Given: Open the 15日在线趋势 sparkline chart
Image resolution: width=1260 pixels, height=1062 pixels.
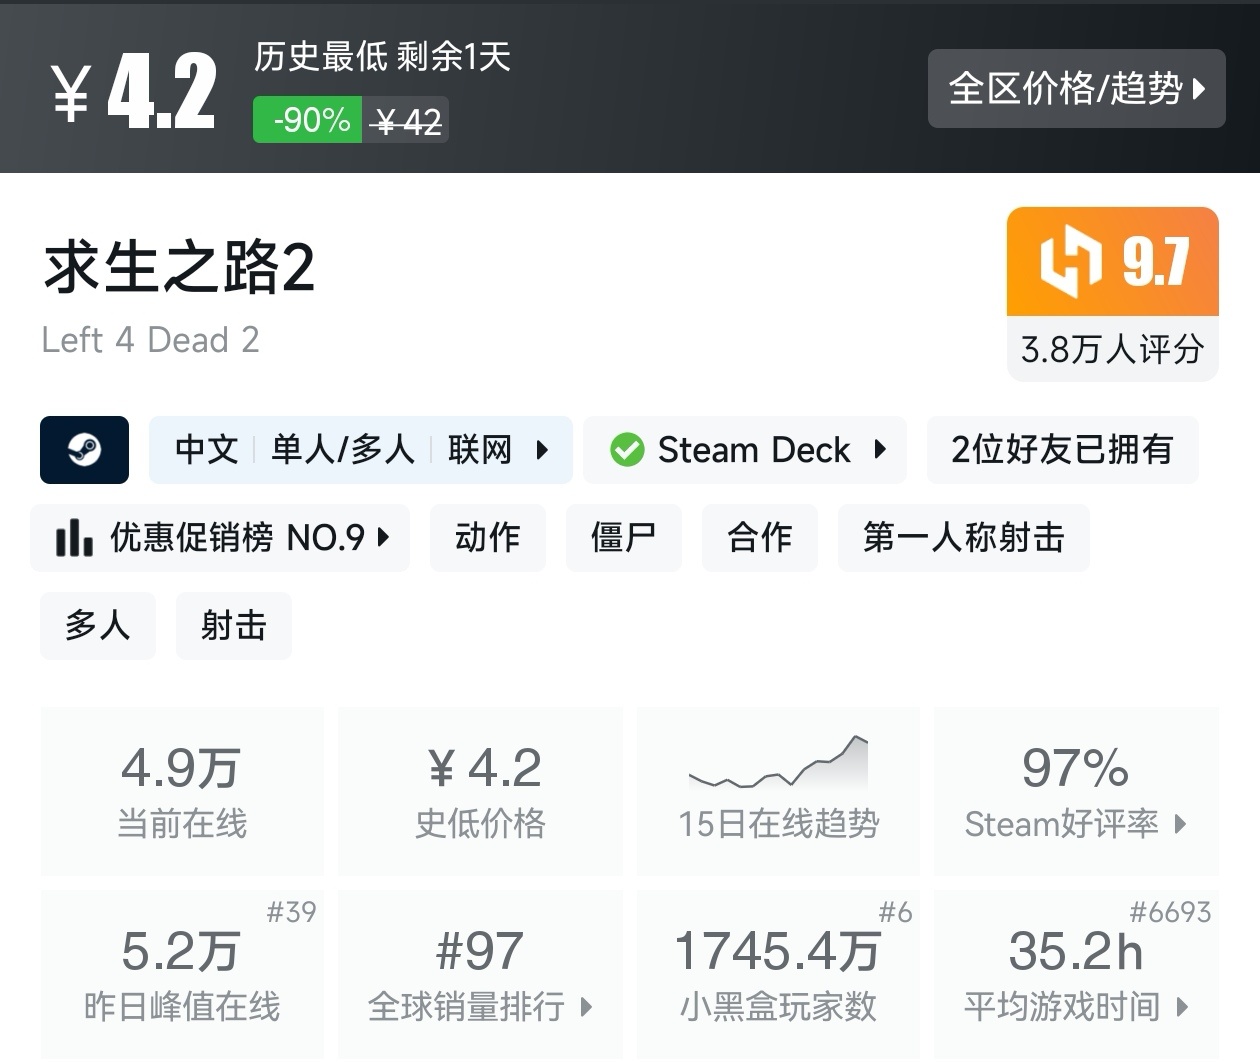Looking at the screenshot, I should pos(778,766).
